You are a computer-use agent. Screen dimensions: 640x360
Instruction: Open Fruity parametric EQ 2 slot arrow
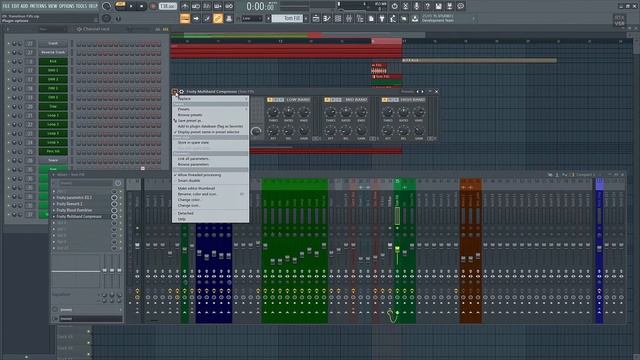tap(54, 198)
